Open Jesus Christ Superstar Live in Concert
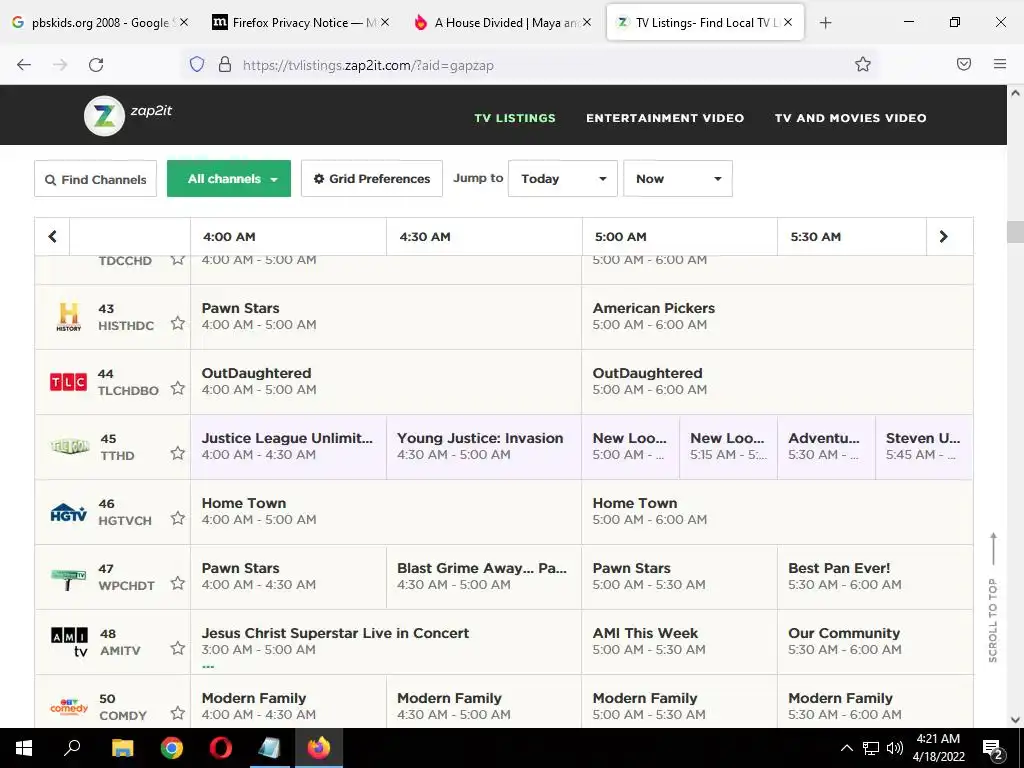The height and width of the screenshot is (768, 1024). (x=385, y=642)
